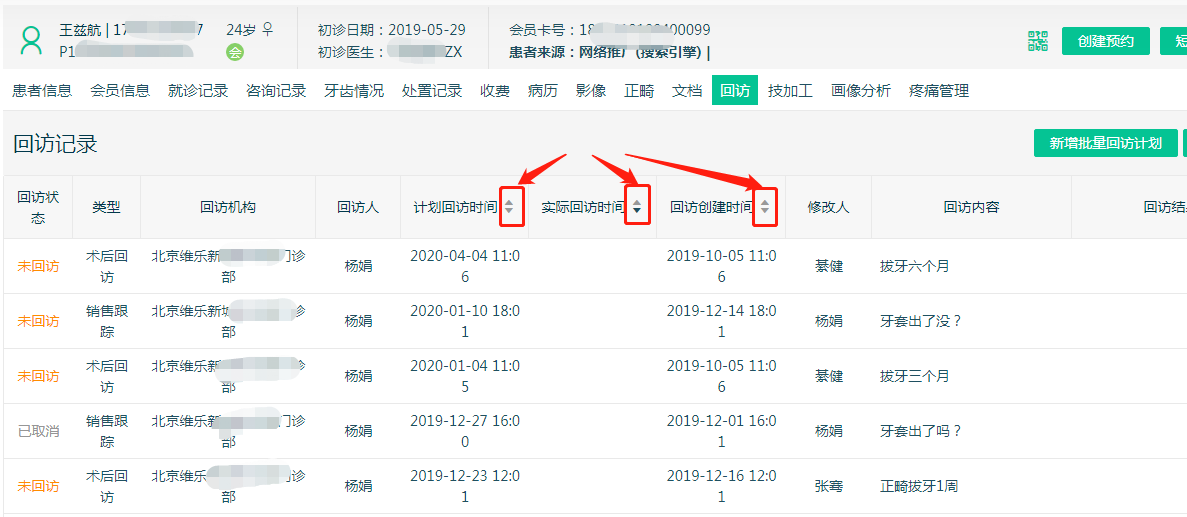Select the 牙齿情况 tab

pos(354,91)
